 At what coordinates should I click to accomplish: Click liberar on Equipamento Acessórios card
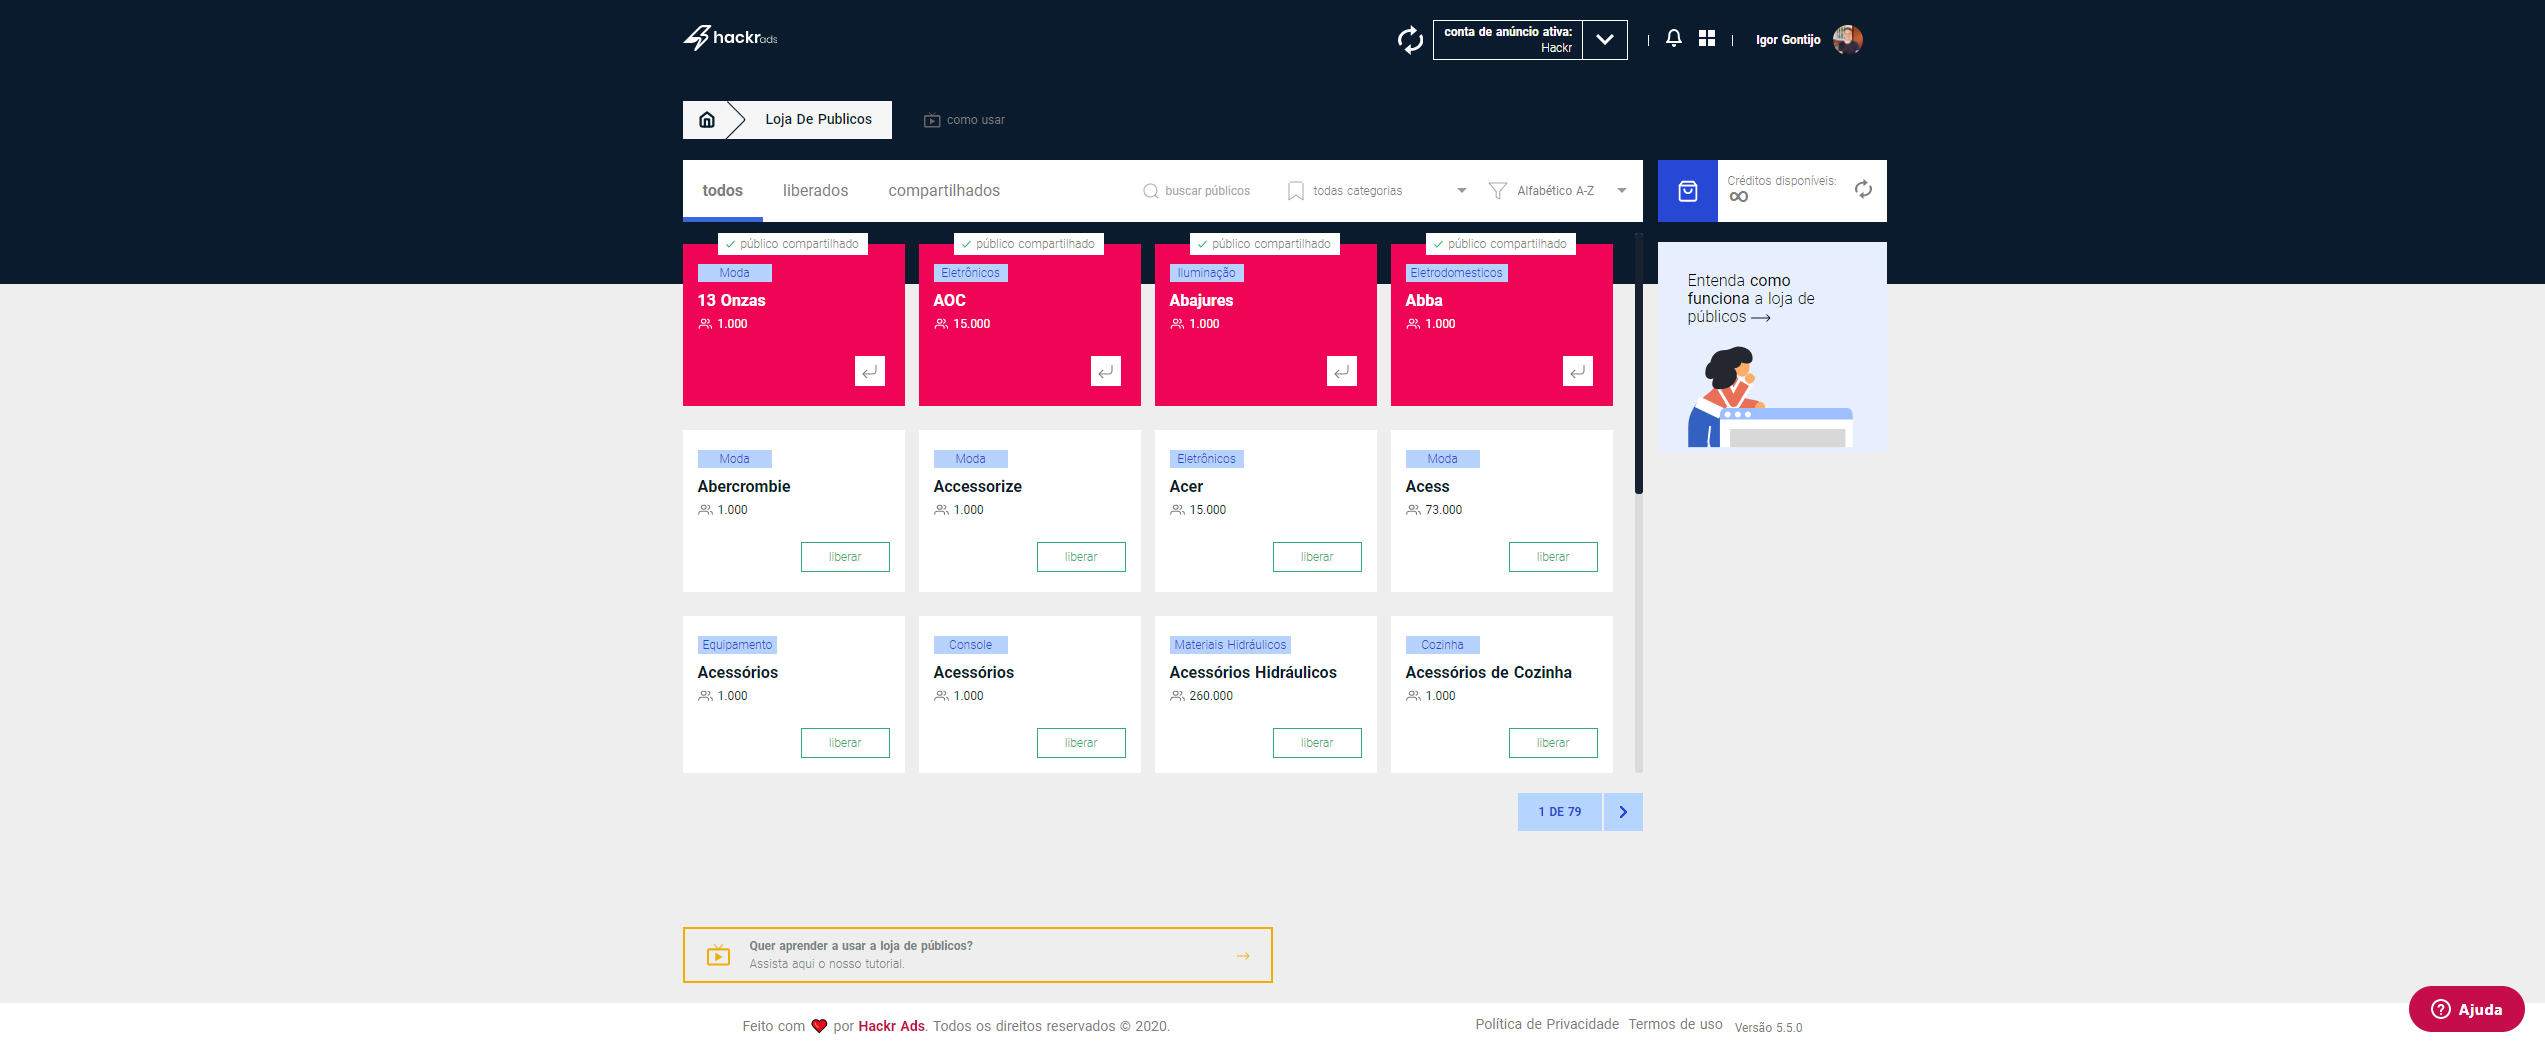(x=845, y=743)
